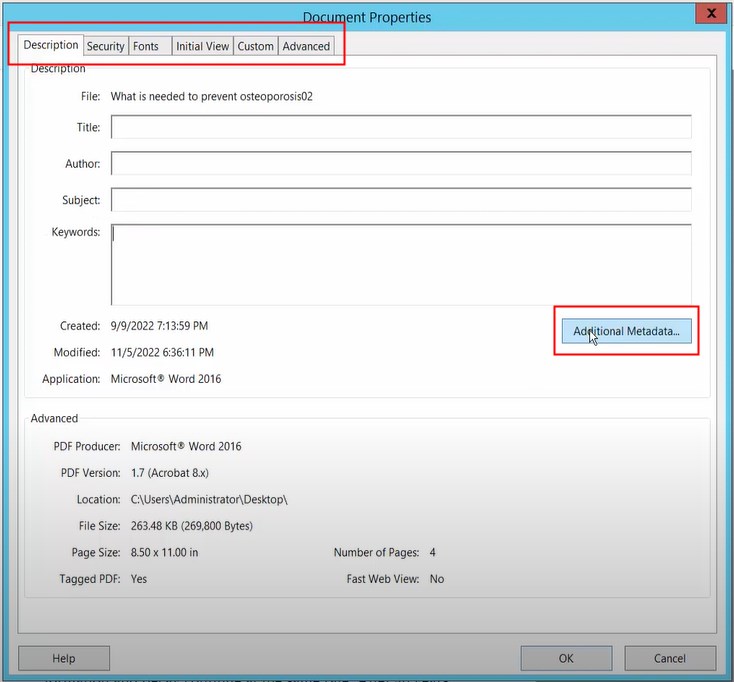Click the Document Properties title bar
Image resolution: width=734 pixels, height=682 pixels.
pos(367,17)
